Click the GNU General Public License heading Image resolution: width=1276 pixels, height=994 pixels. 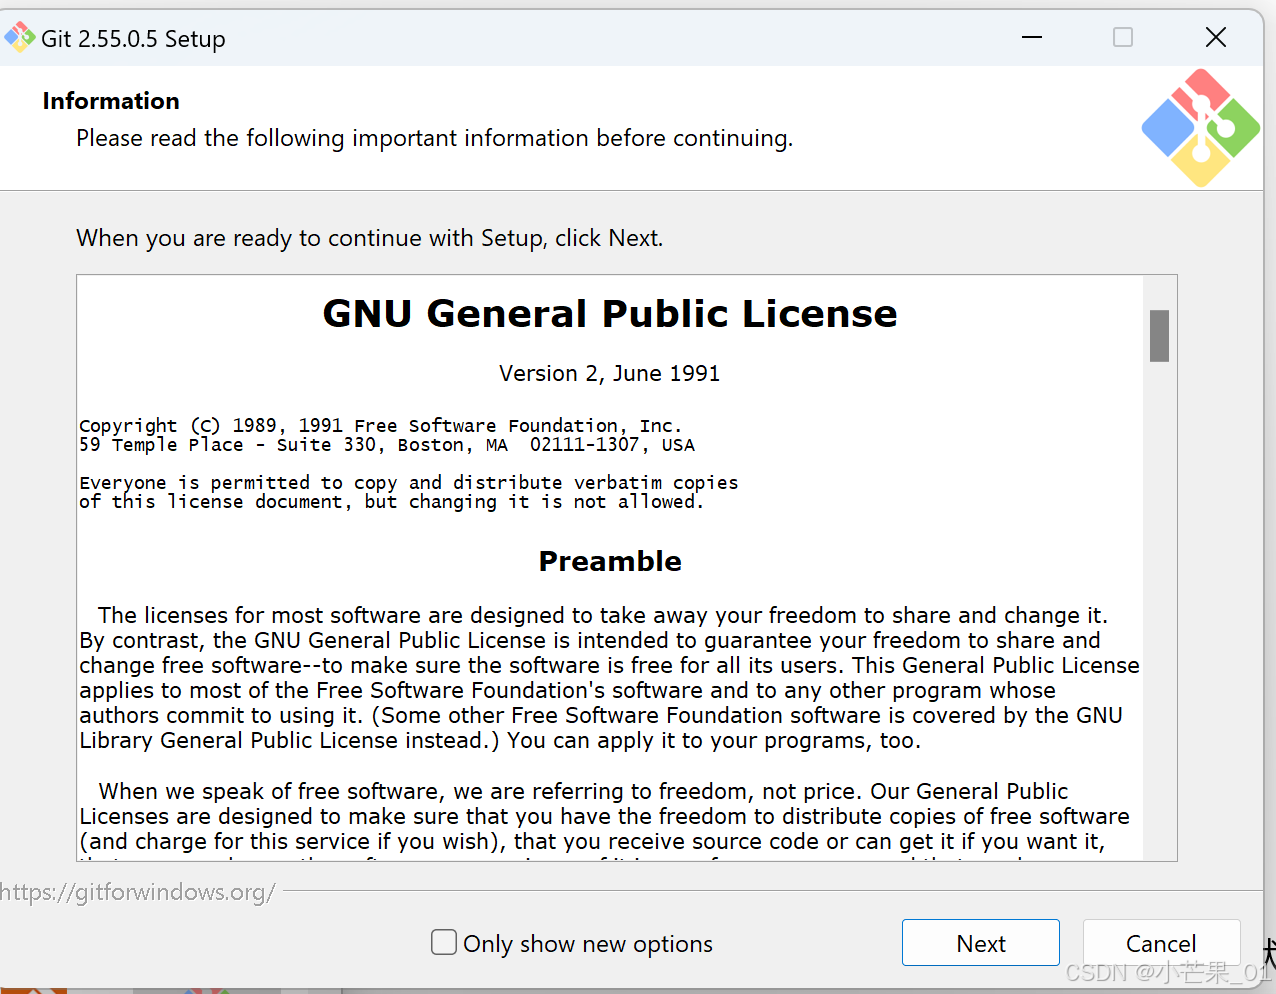610,314
